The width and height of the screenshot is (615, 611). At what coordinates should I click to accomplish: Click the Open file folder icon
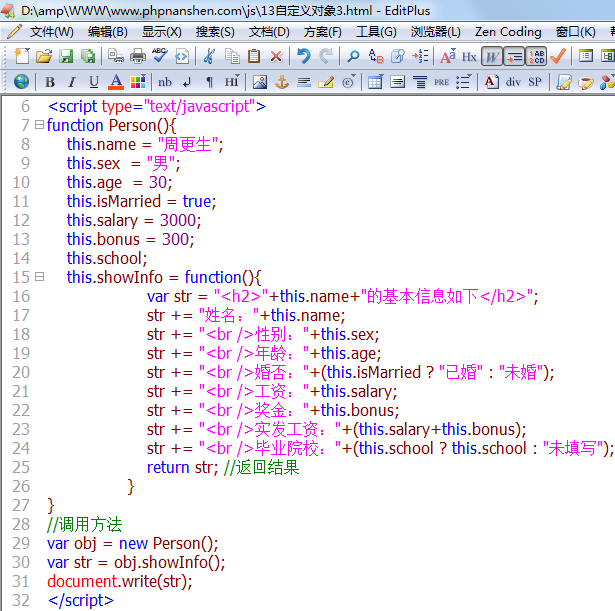[x=44, y=56]
